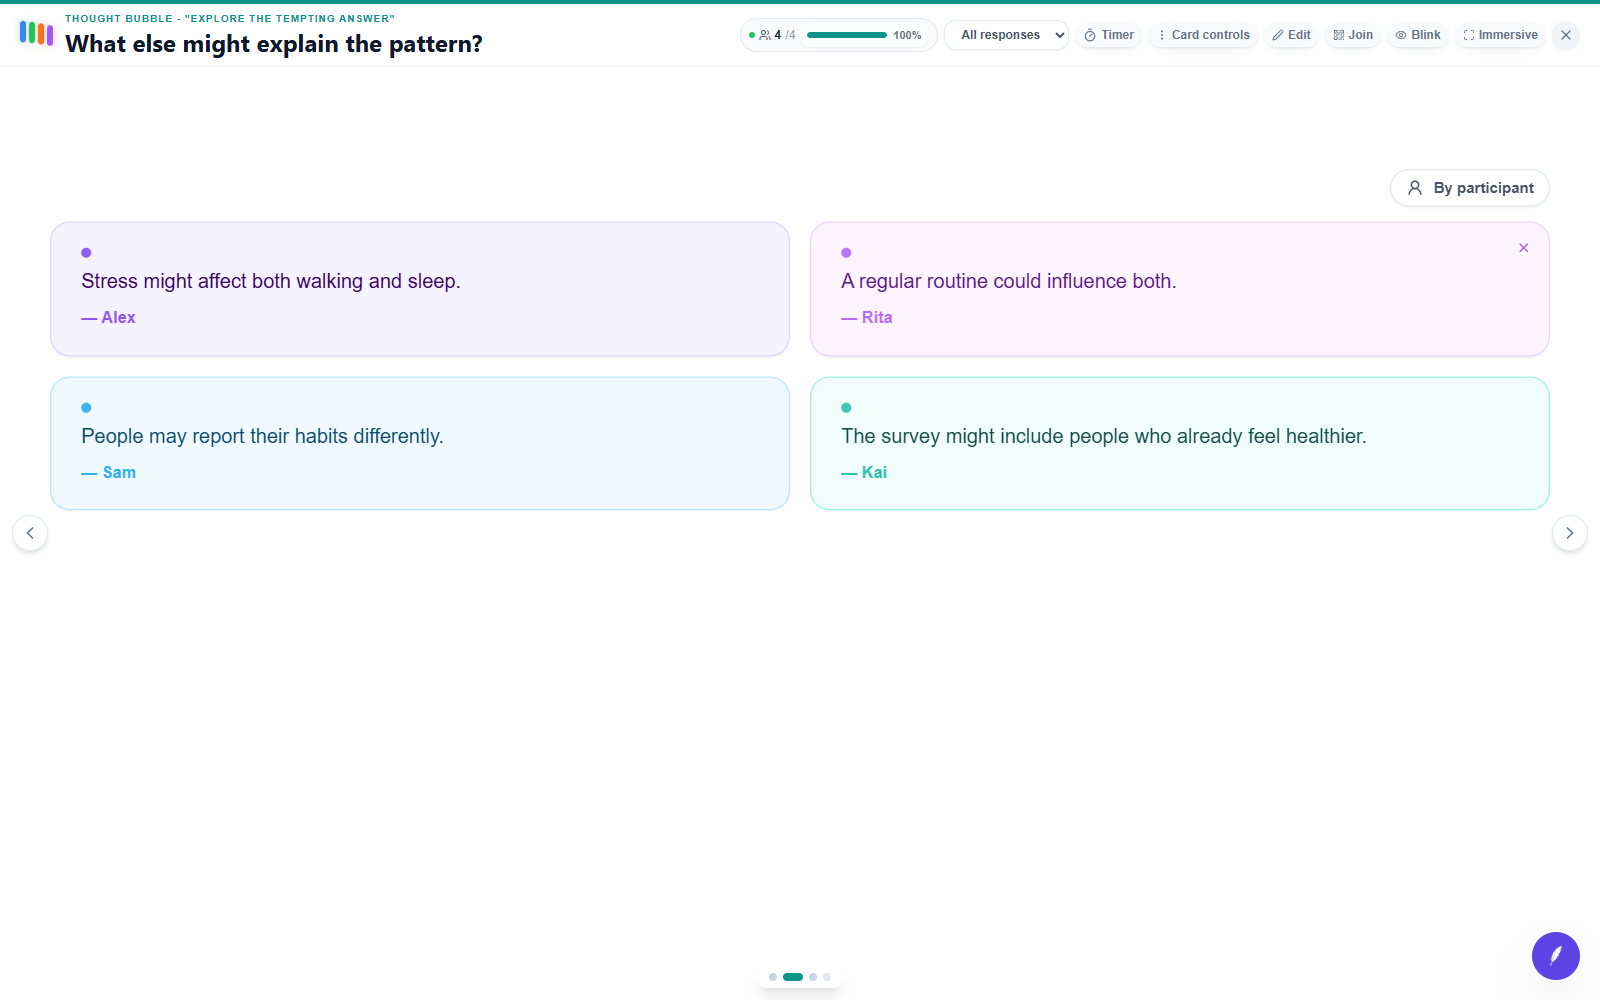
Task: Click the violet dot on Rita's card
Action: click(x=846, y=253)
